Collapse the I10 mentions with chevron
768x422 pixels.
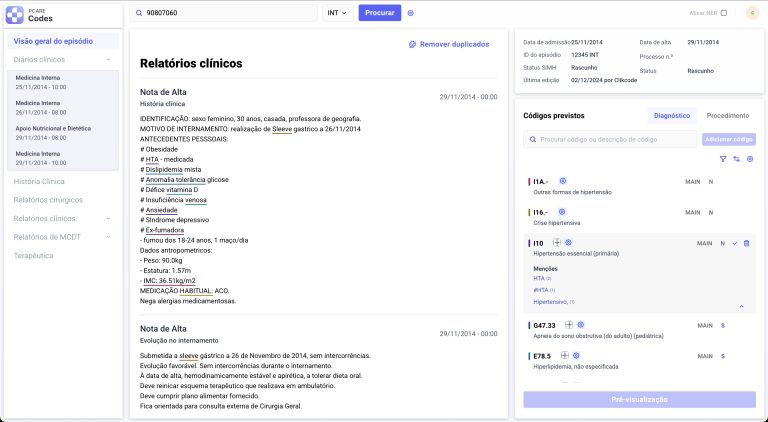click(741, 306)
